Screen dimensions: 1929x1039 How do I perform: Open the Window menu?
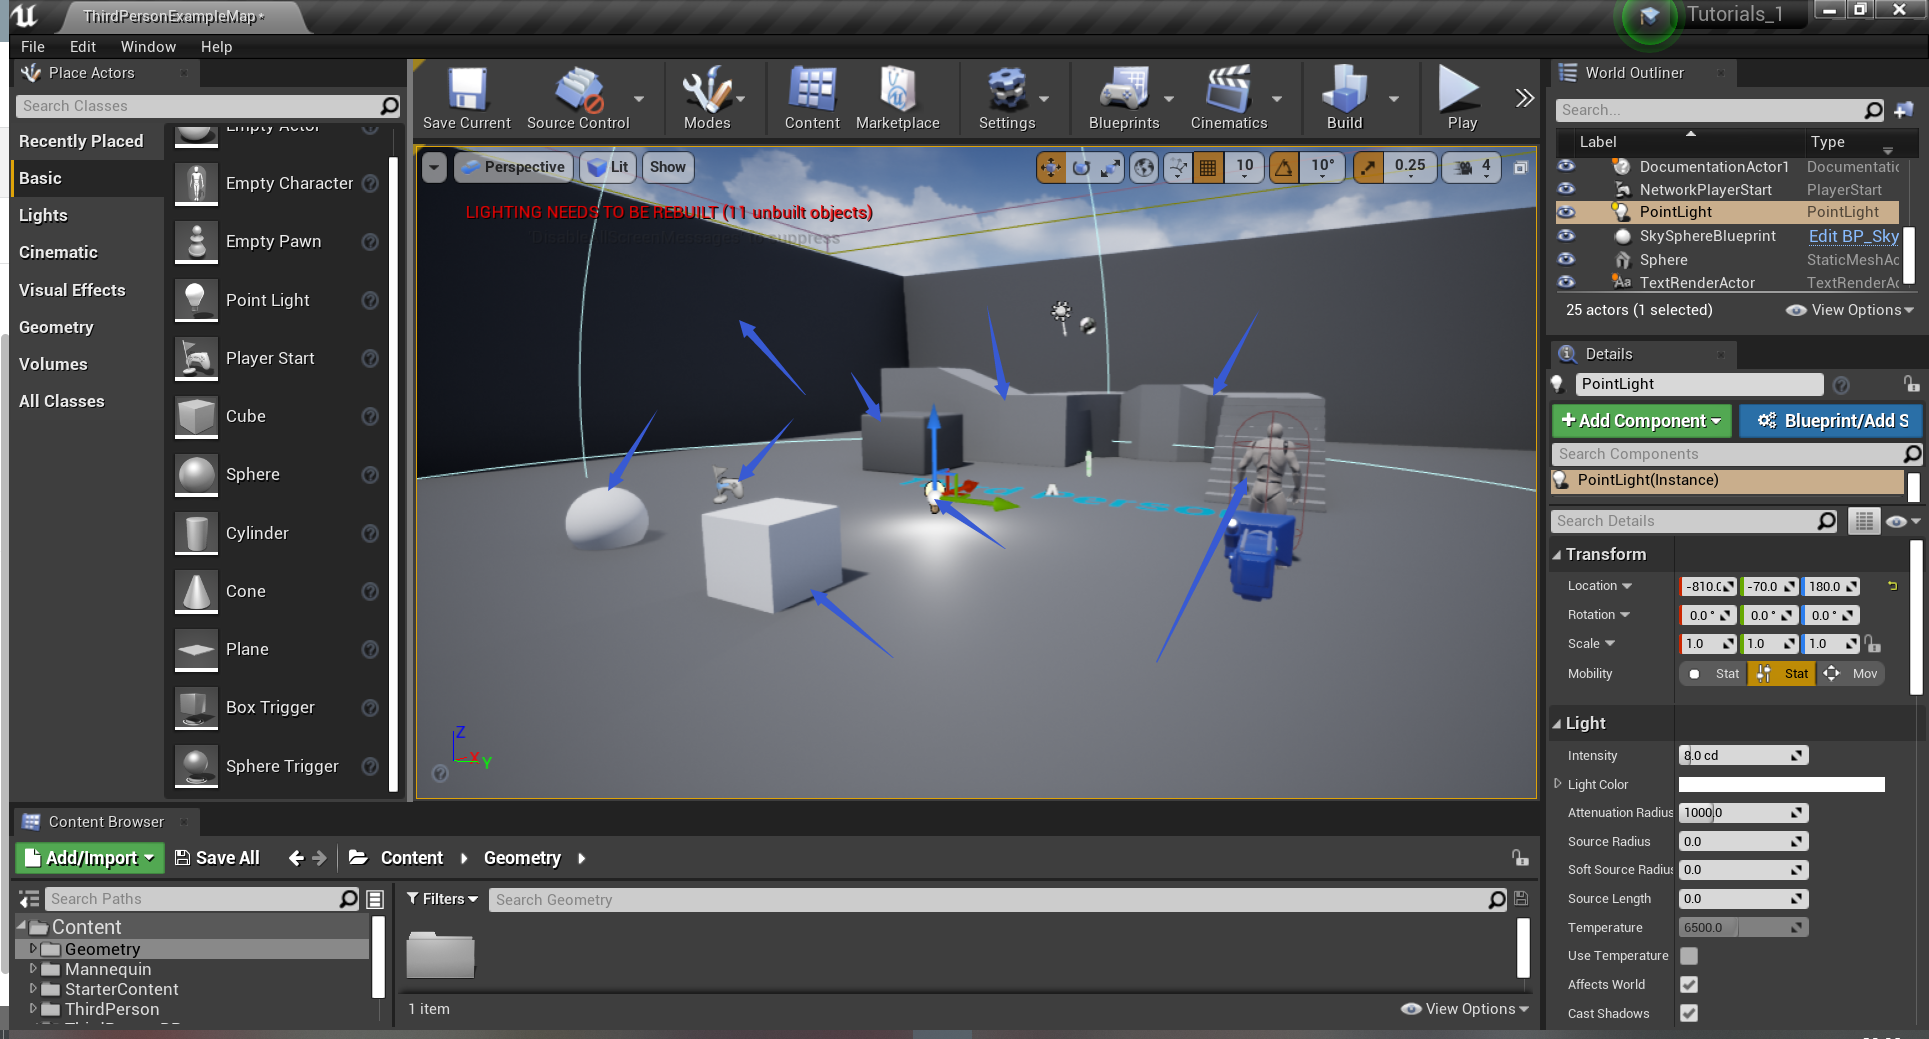pos(148,47)
